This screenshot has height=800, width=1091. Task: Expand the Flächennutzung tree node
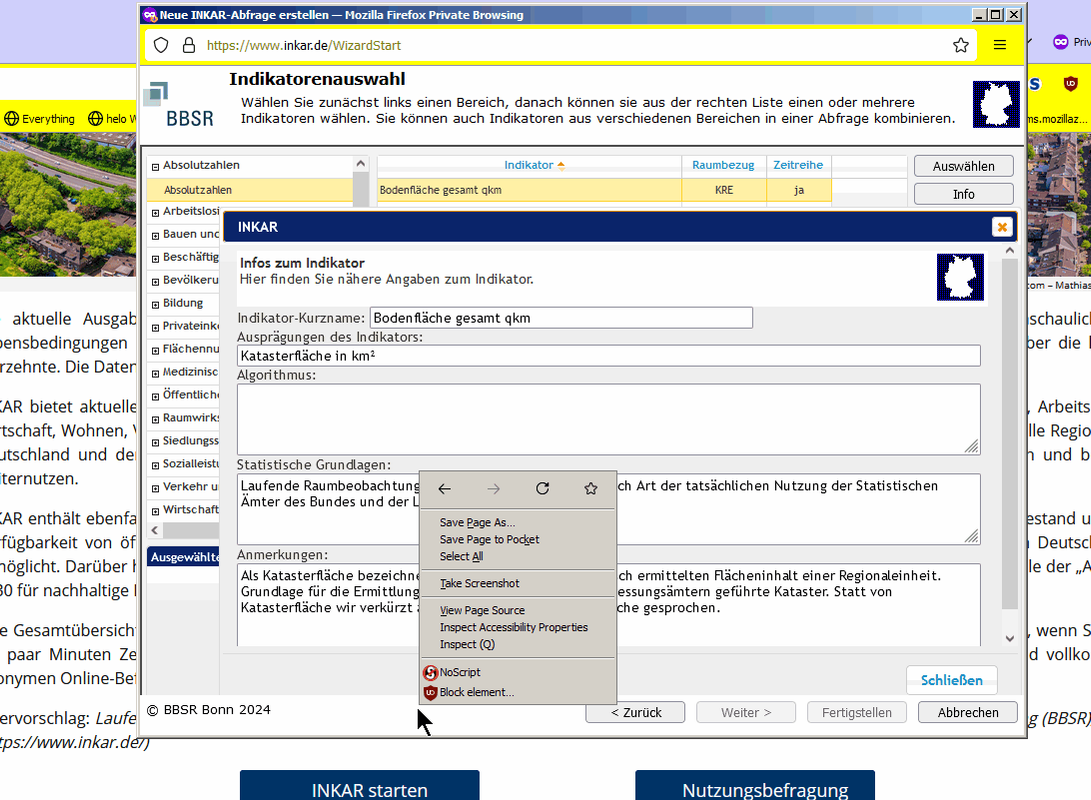(155, 351)
